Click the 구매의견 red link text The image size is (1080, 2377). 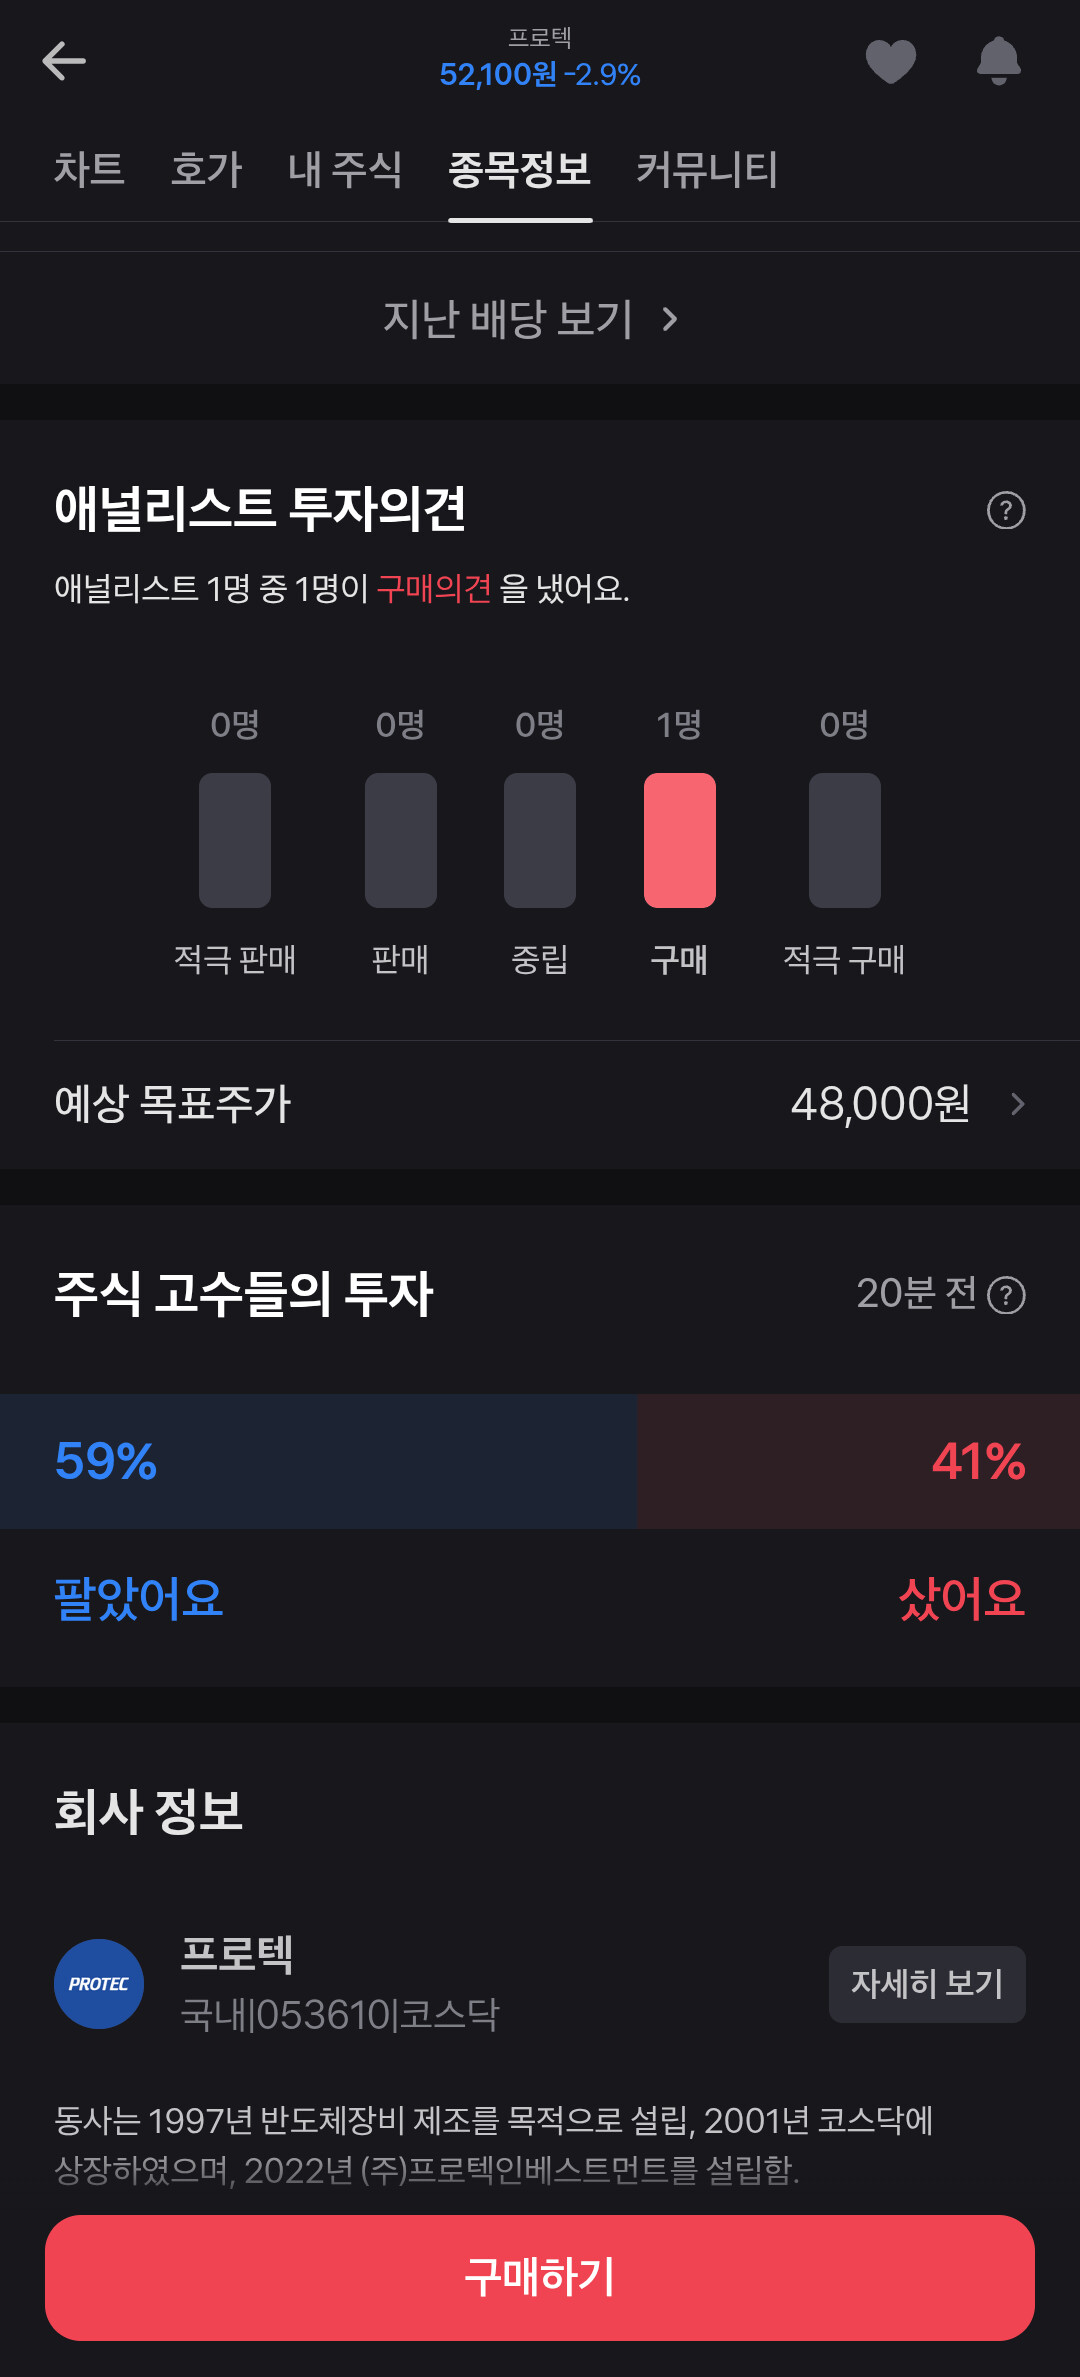coord(434,589)
